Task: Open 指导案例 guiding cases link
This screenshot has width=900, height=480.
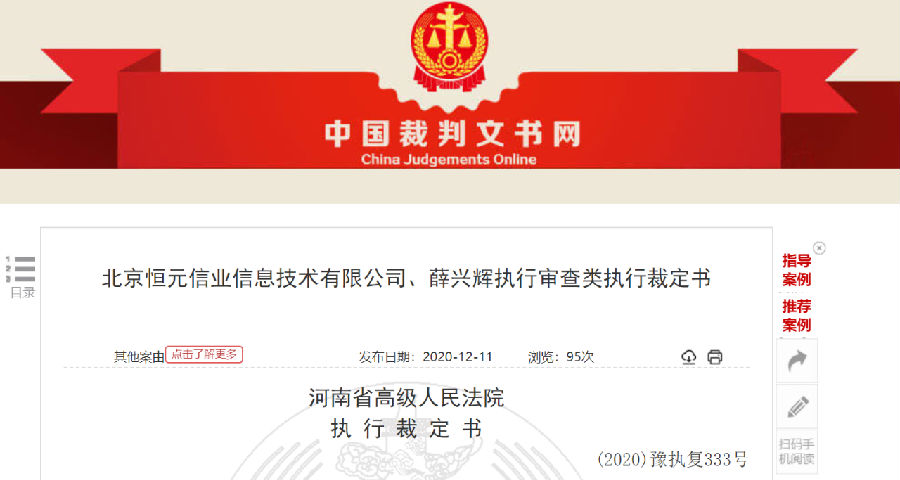Action: click(x=797, y=270)
